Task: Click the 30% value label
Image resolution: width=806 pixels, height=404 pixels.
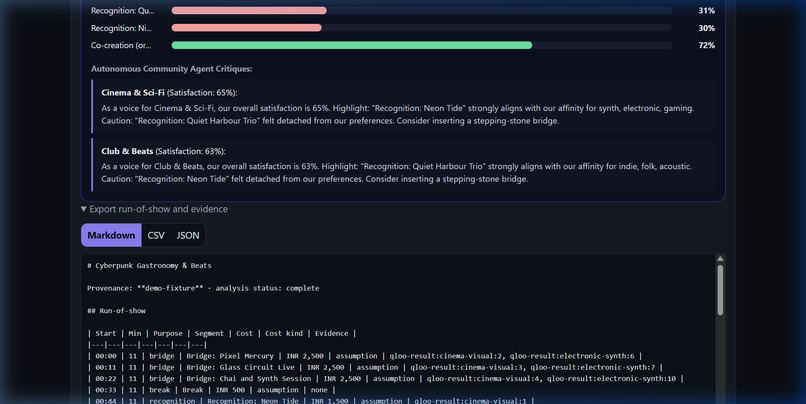Action: [x=706, y=28]
